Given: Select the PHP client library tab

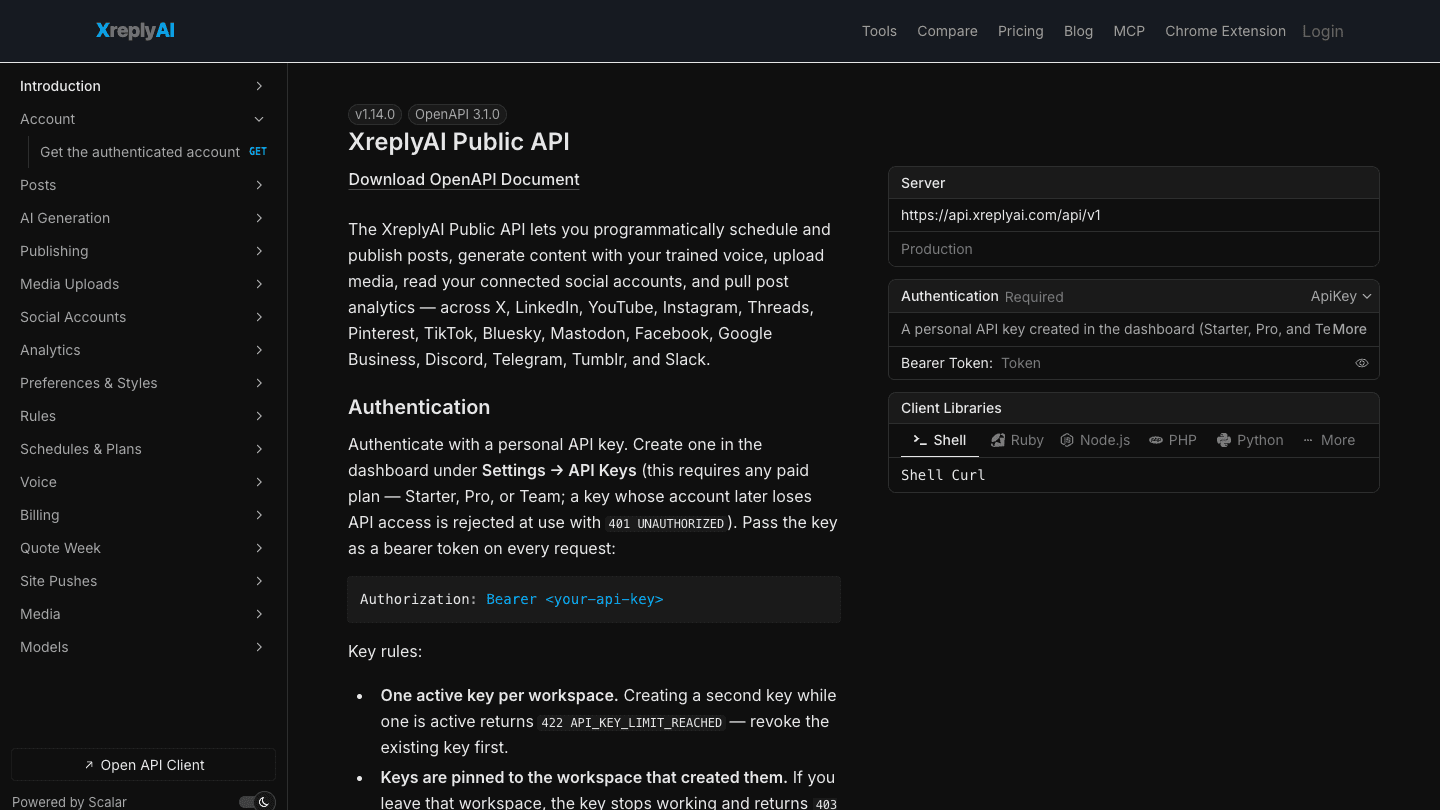Looking at the screenshot, I should click(1173, 440).
